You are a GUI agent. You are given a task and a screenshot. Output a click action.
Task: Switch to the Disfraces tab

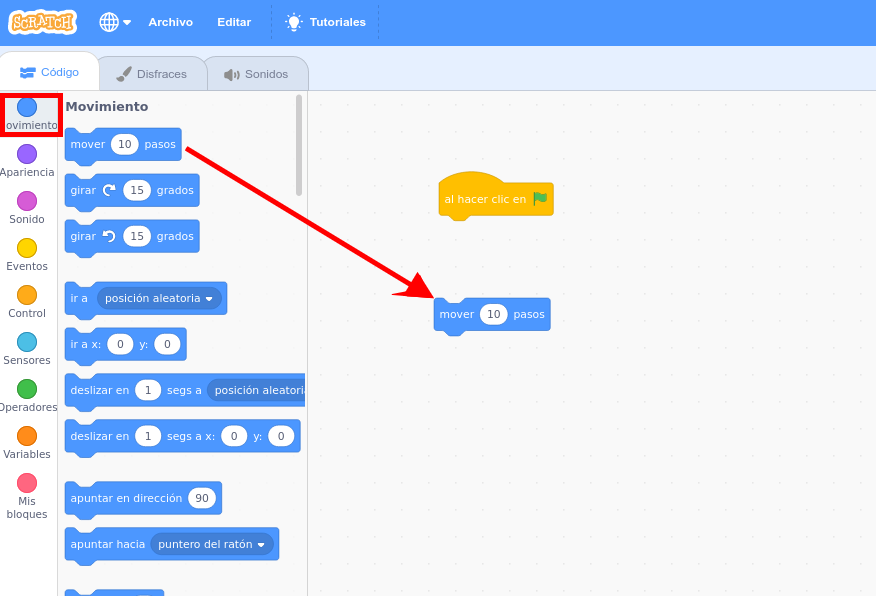coord(153,74)
